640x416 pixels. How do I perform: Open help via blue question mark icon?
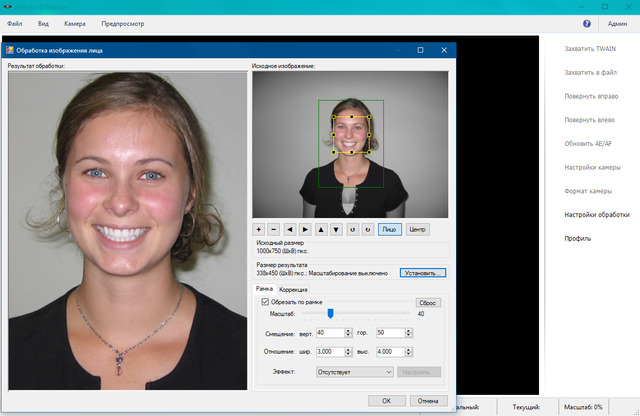point(587,24)
